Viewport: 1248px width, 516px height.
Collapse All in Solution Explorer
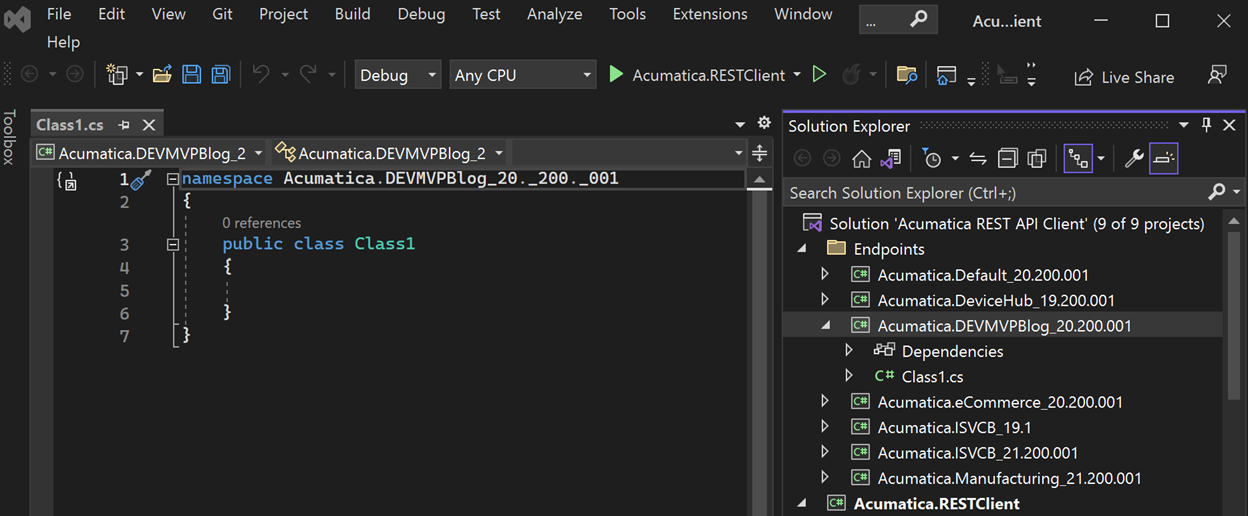(x=1008, y=158)
